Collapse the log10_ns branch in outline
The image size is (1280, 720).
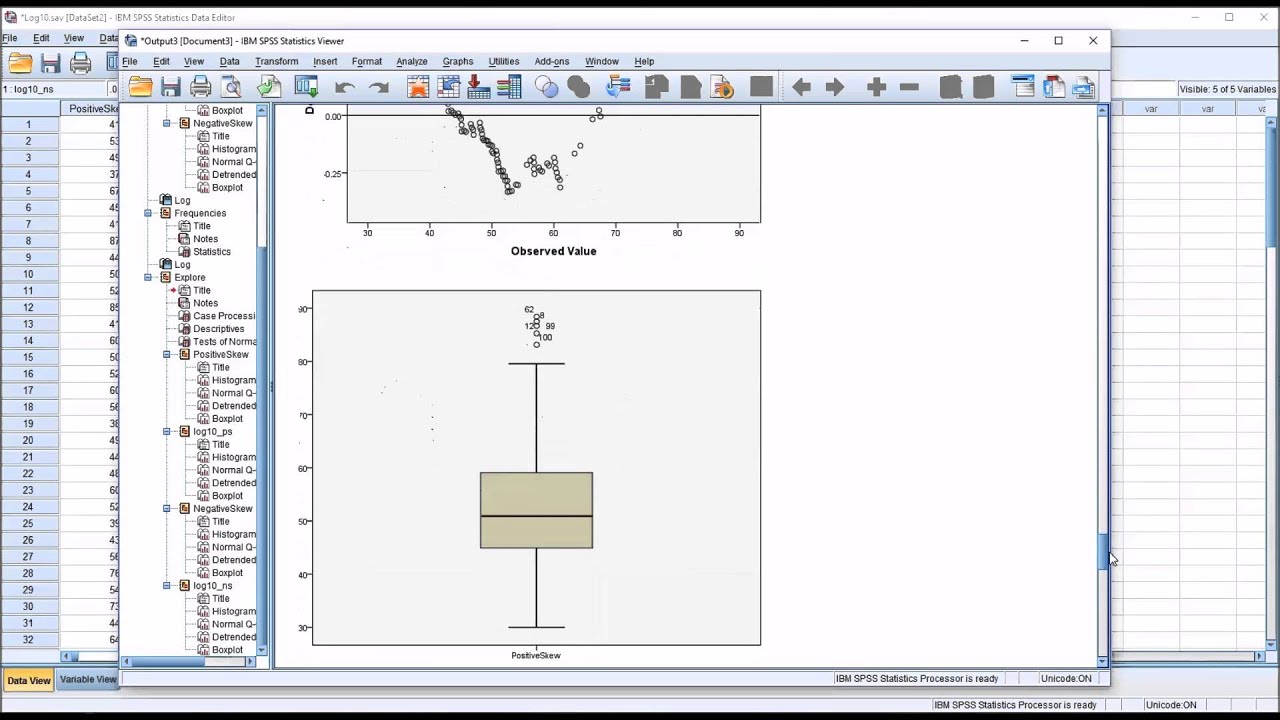167,585
